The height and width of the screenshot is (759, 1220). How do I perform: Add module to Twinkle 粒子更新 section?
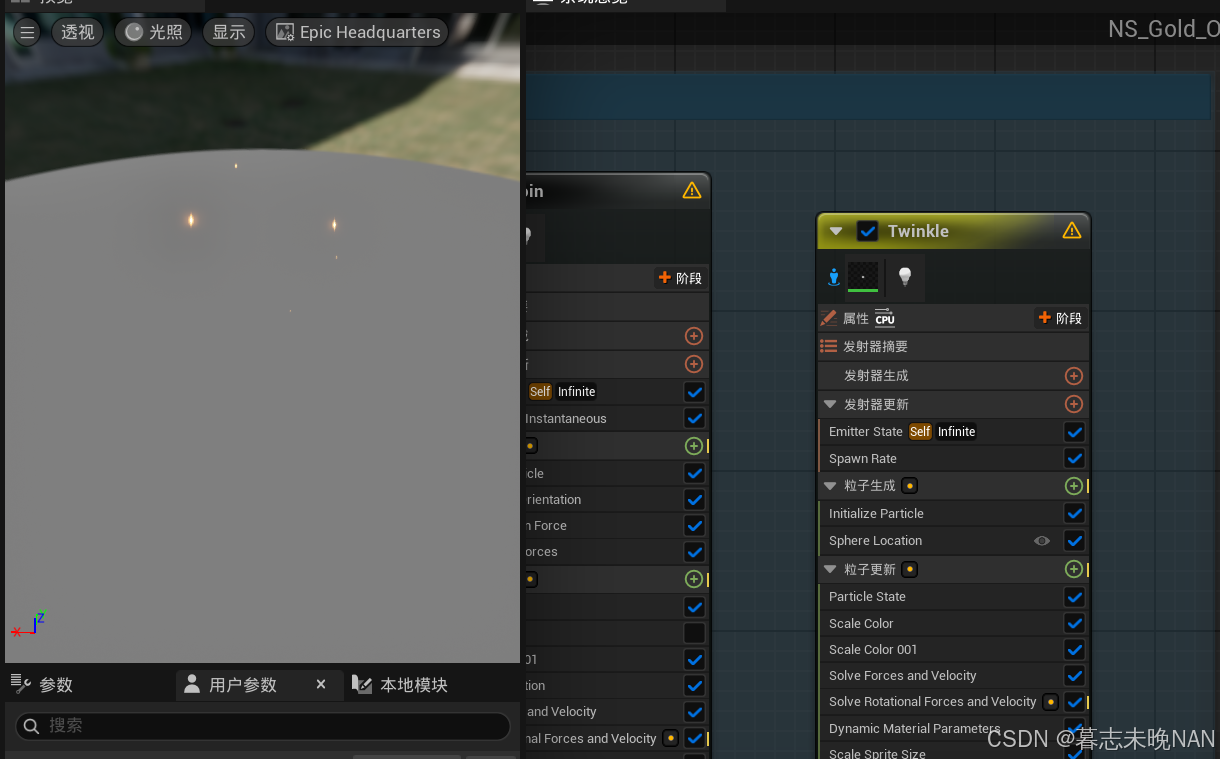tap(1074, 569)
